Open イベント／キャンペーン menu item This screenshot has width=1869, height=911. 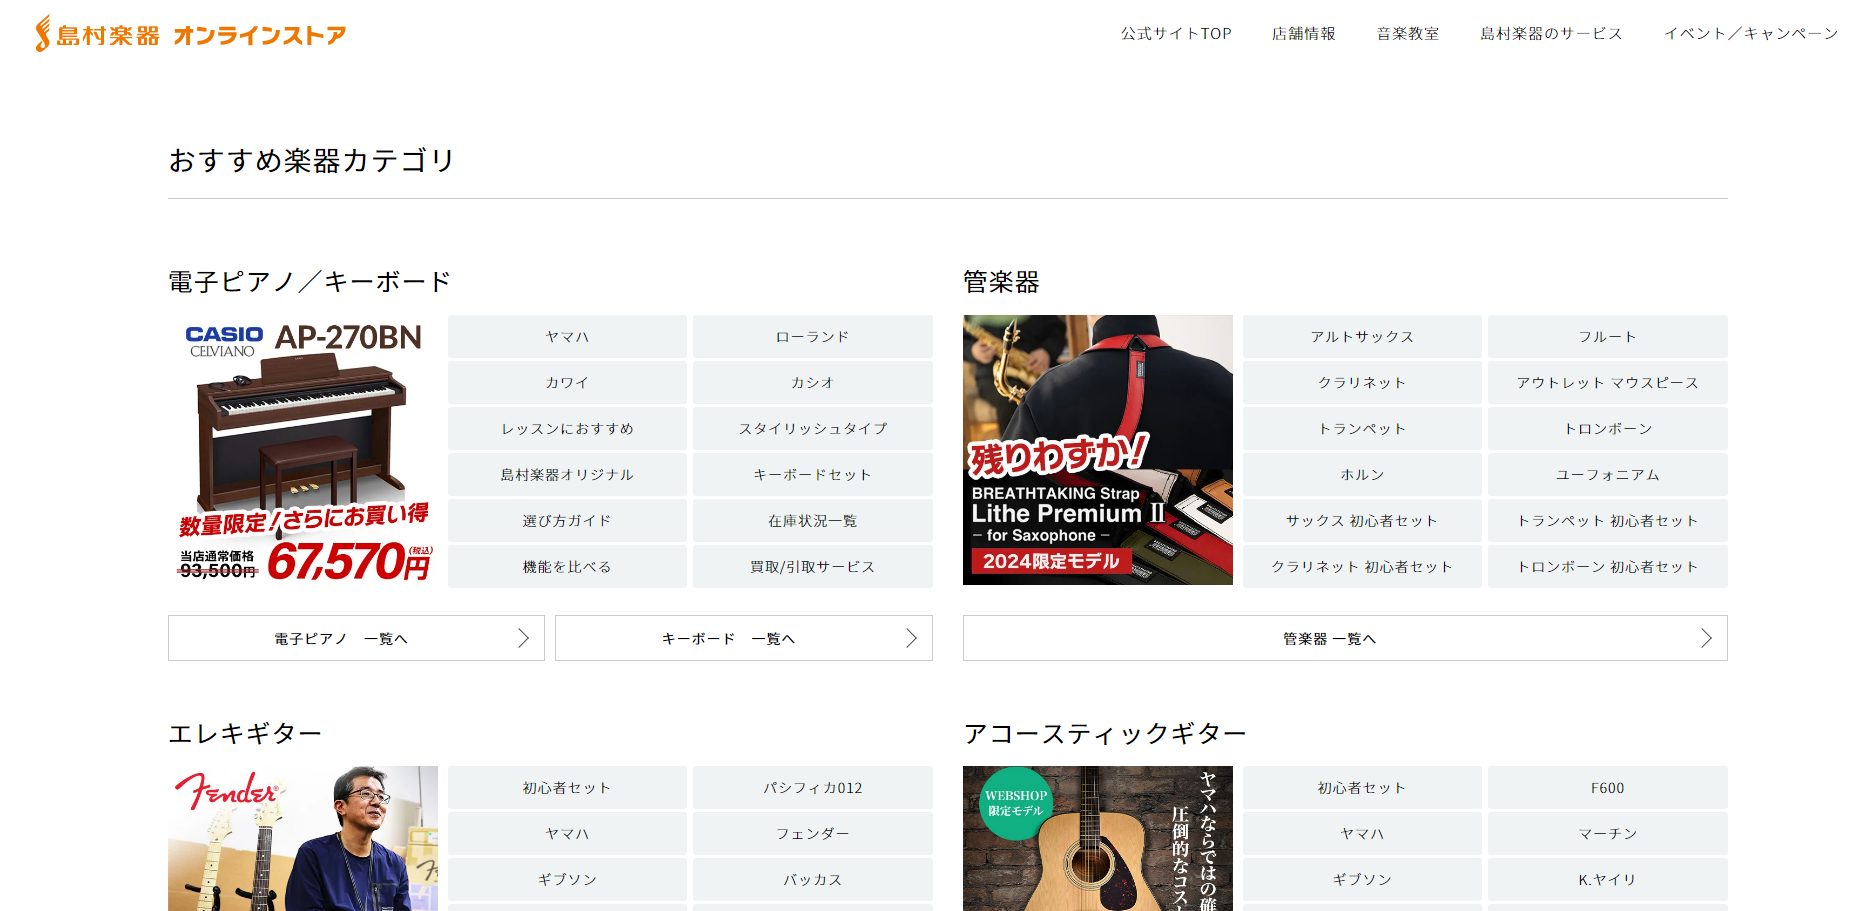tap(1751, 33)
